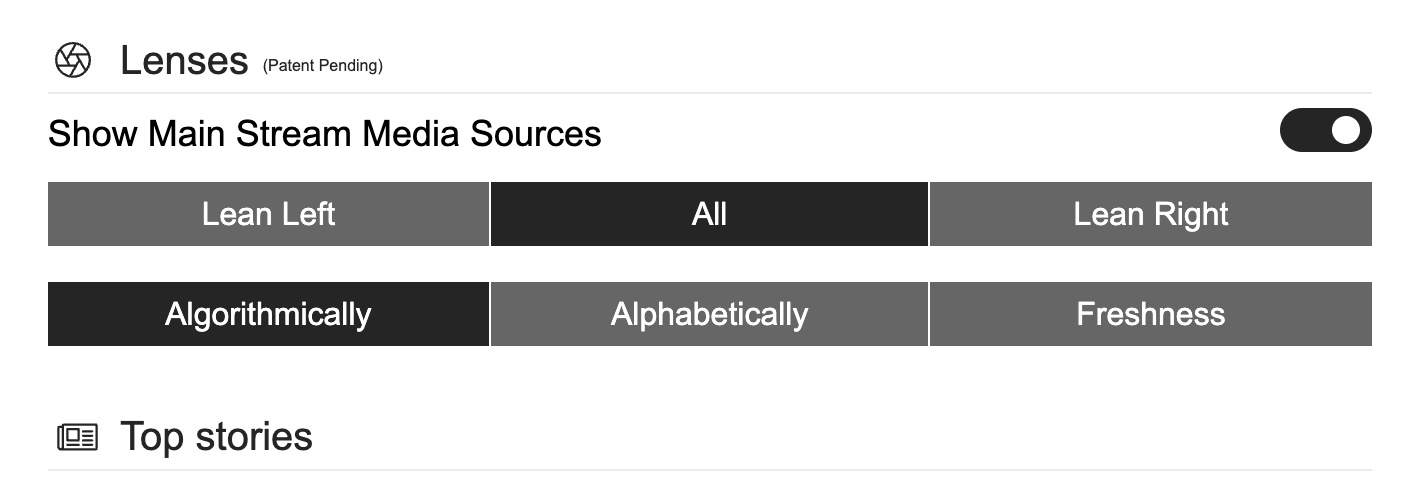1422x502 pixels.
Task: Click the dark track of the media switch
Action: 1302,130
